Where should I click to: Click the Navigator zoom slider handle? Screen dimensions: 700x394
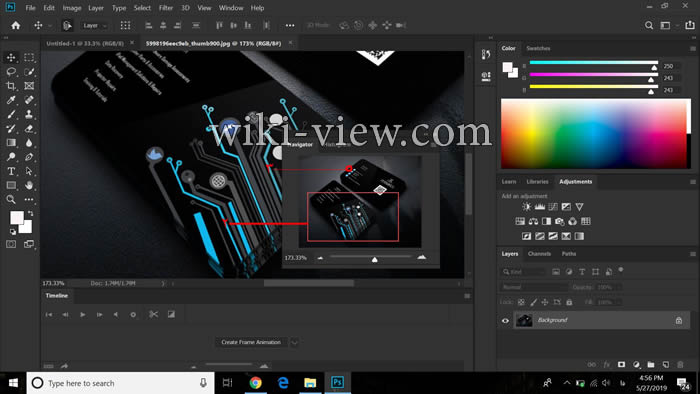coord(375,259)
